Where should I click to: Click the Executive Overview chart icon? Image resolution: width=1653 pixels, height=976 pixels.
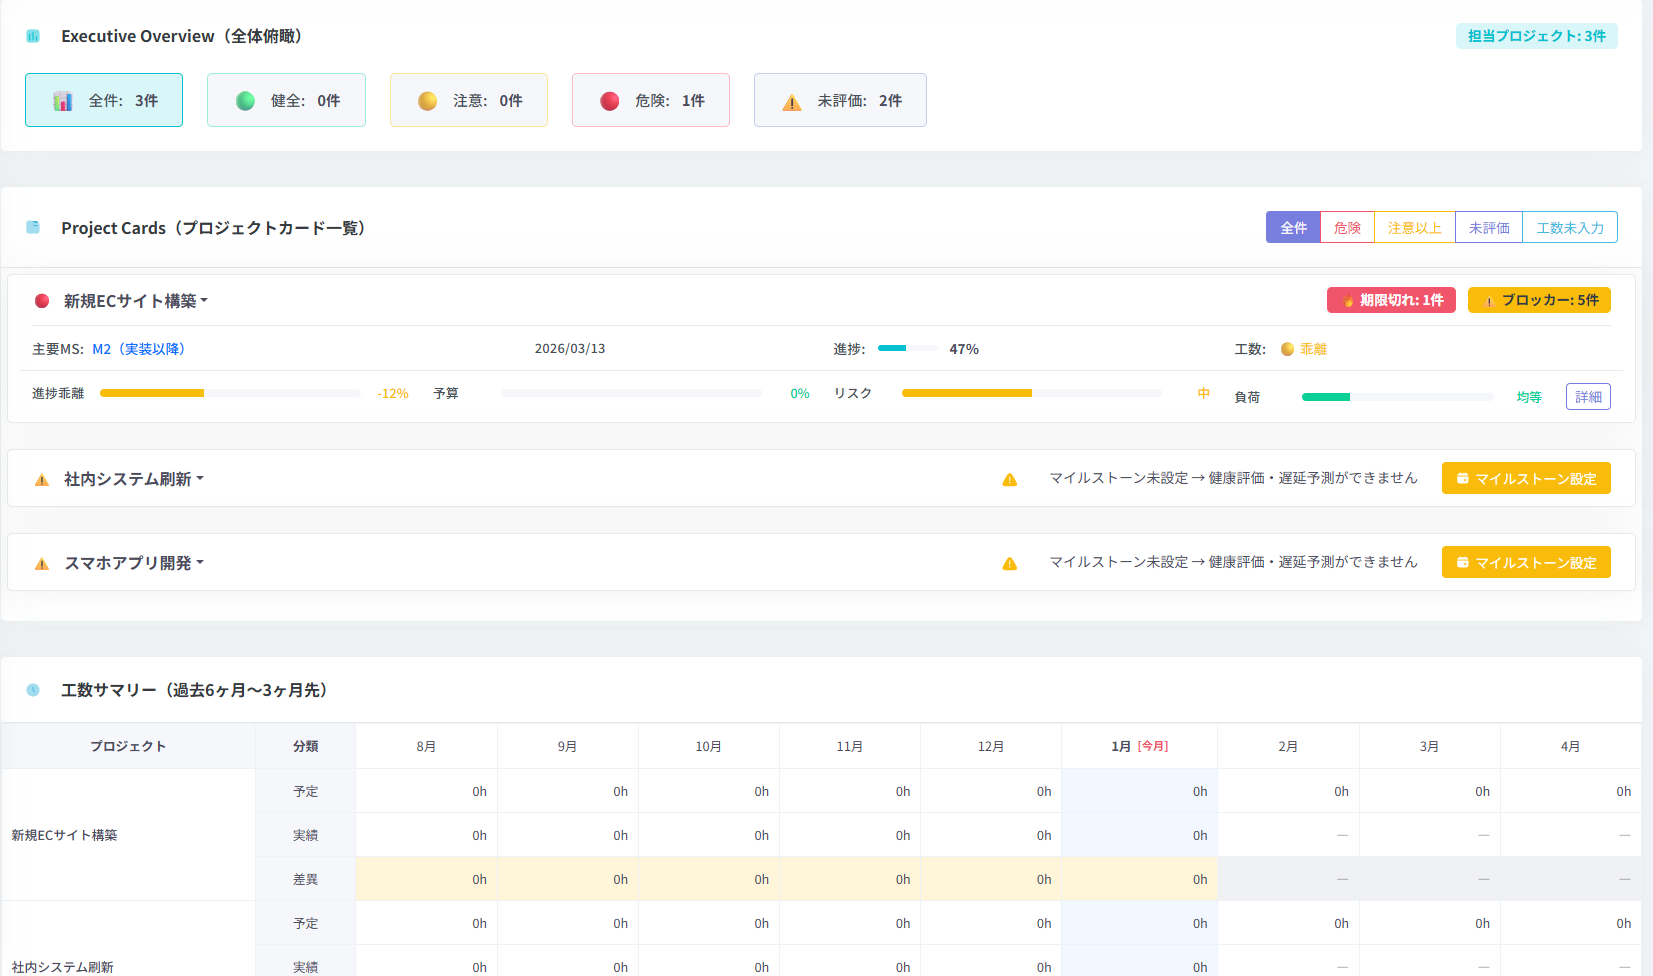tap(33, 36)
